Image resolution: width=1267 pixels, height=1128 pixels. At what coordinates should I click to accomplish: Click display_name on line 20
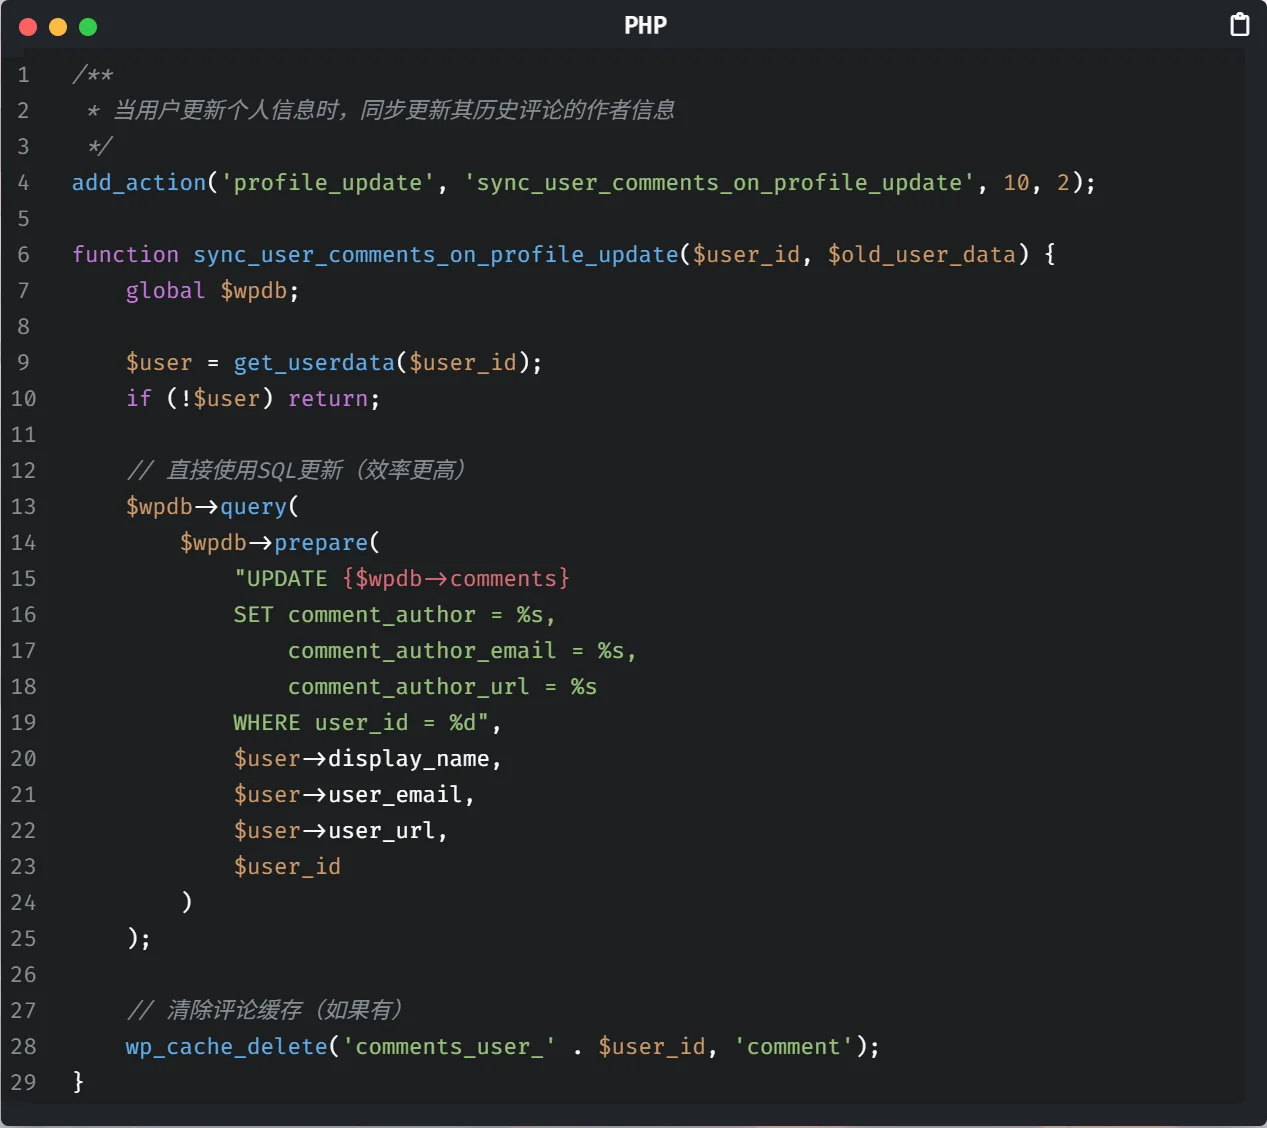(408, 759)
